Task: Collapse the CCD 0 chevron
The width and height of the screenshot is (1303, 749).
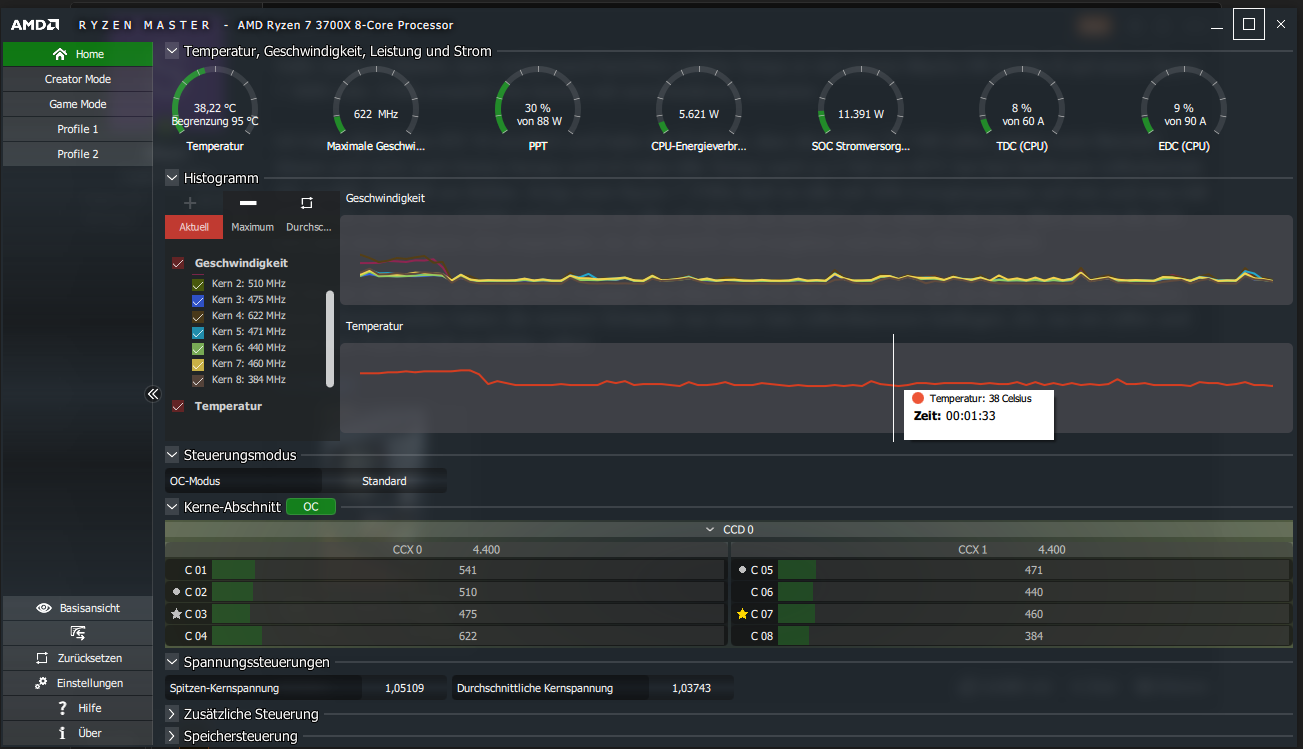Action: click(711, 529)
